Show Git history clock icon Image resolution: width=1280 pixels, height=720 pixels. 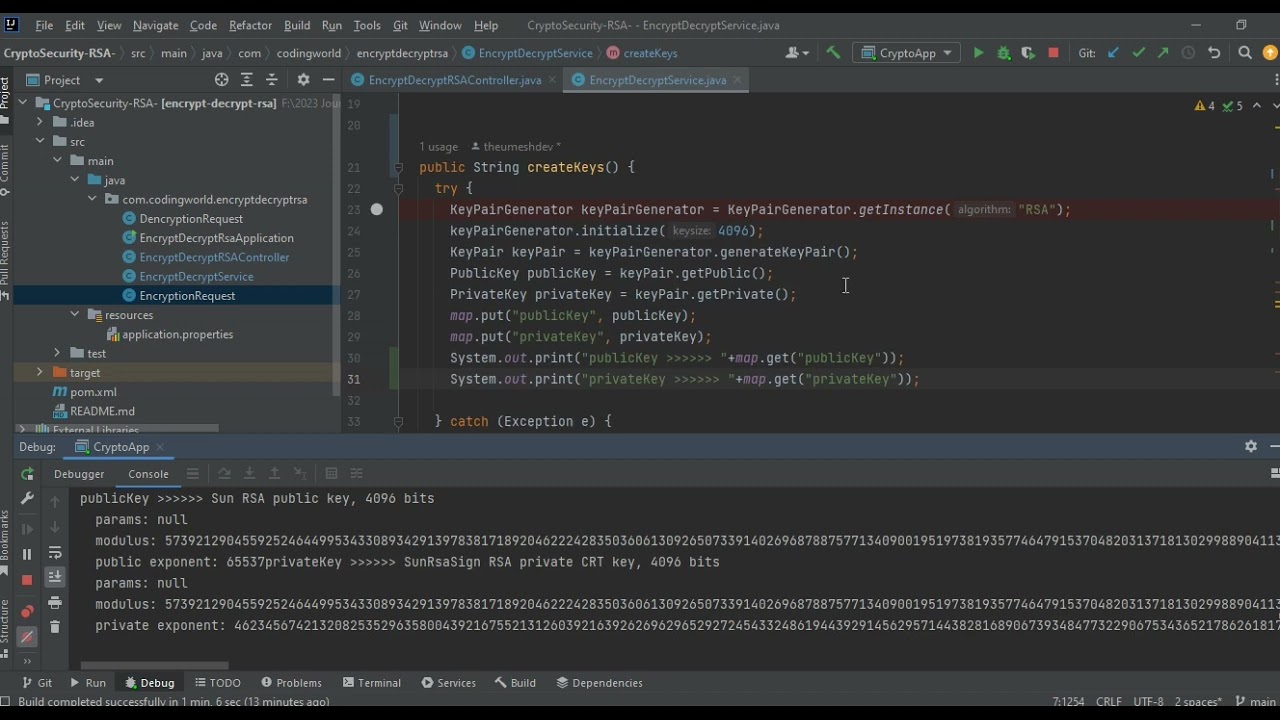(x=1188, y=53)
